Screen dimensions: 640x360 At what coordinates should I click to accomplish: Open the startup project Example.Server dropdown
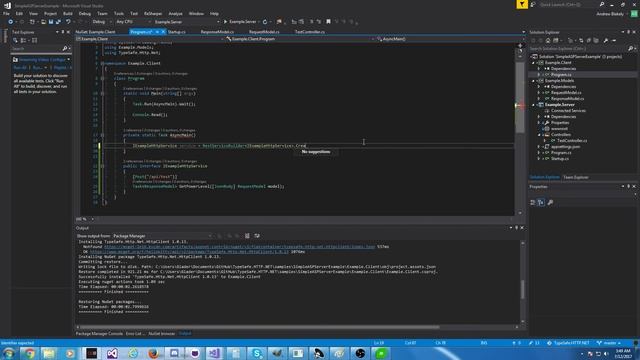187,22
